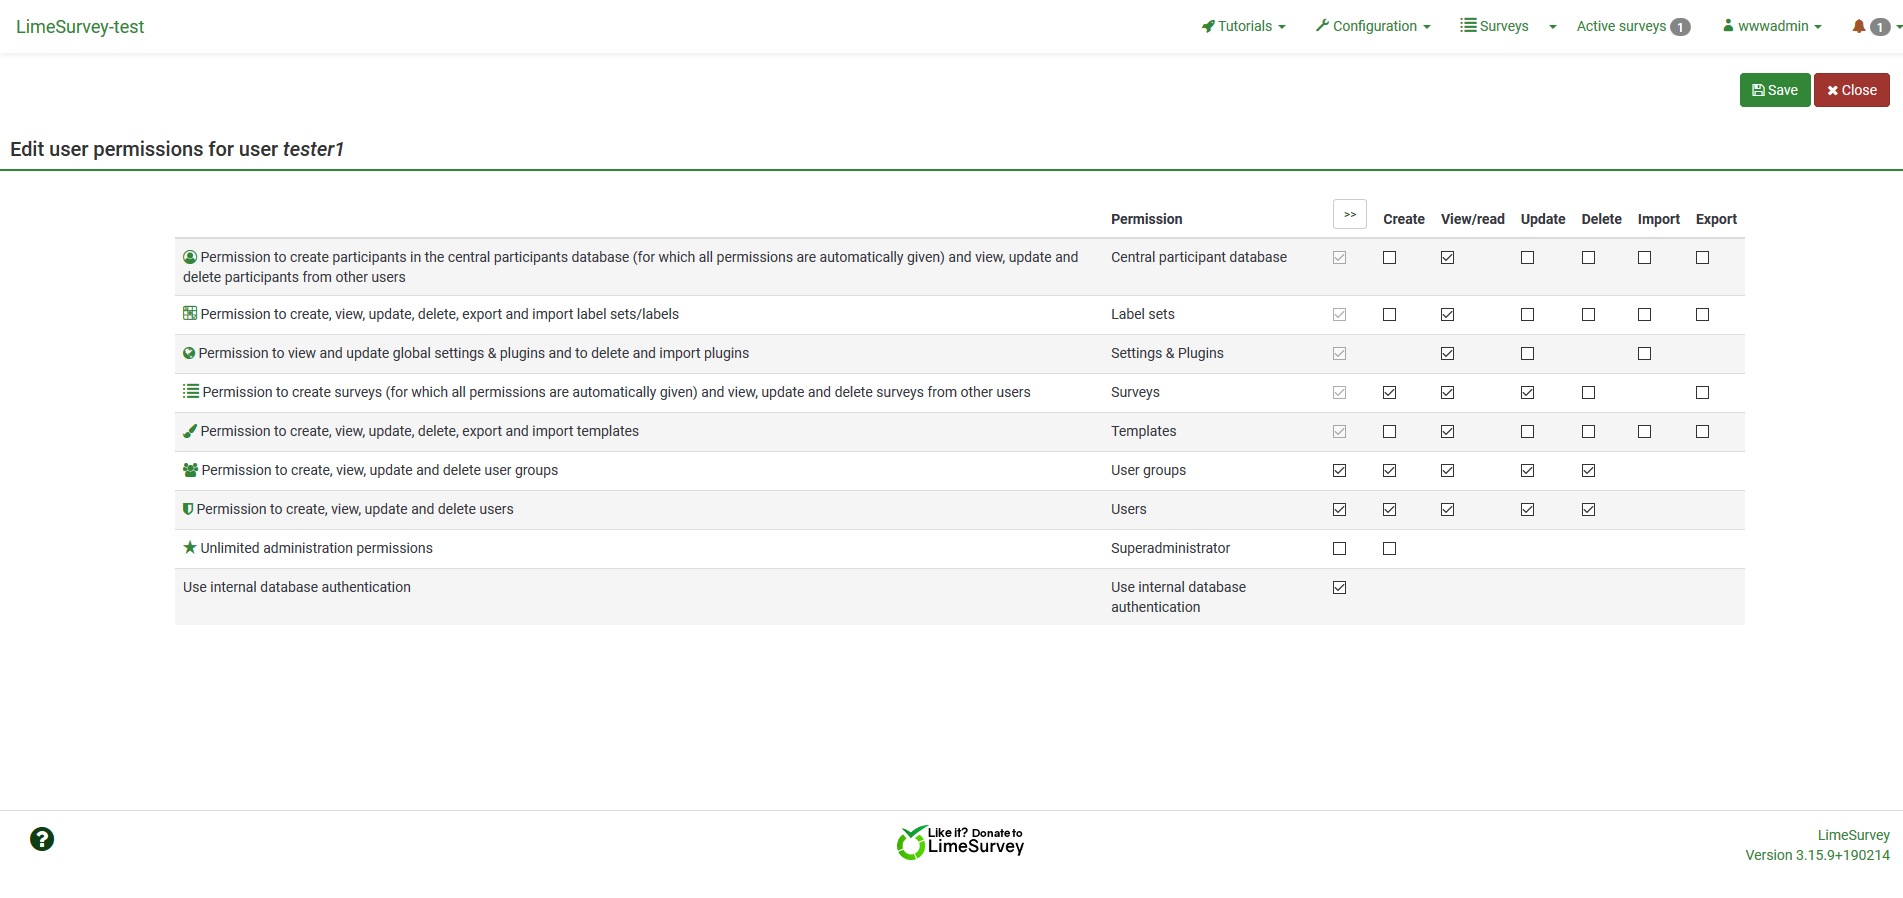Click the globe icon for global settings permission

click(x=189, y=353)
